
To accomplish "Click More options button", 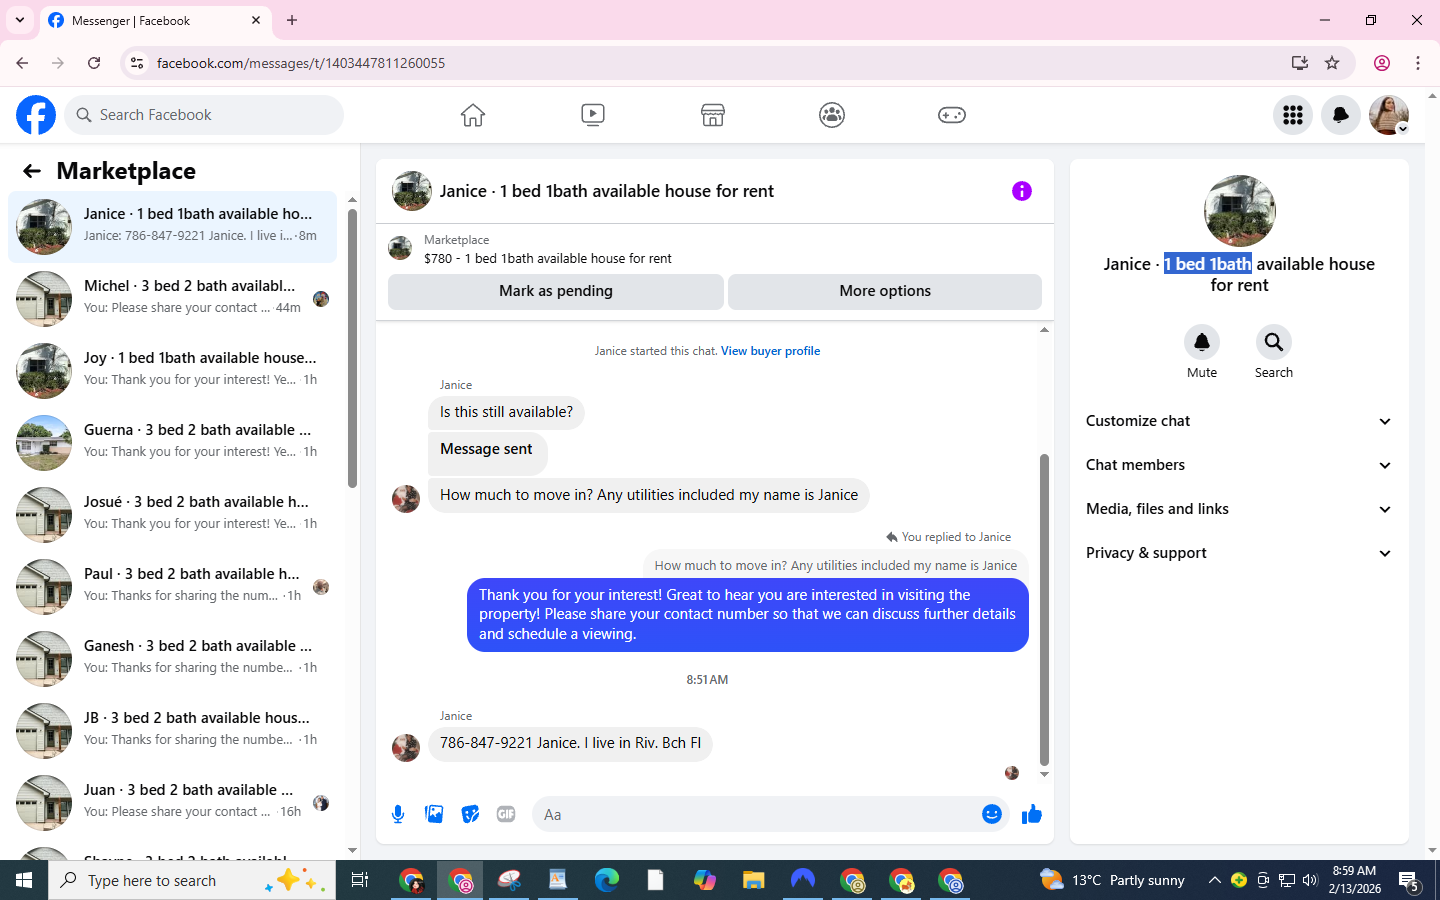I will (x=885, y=291).
